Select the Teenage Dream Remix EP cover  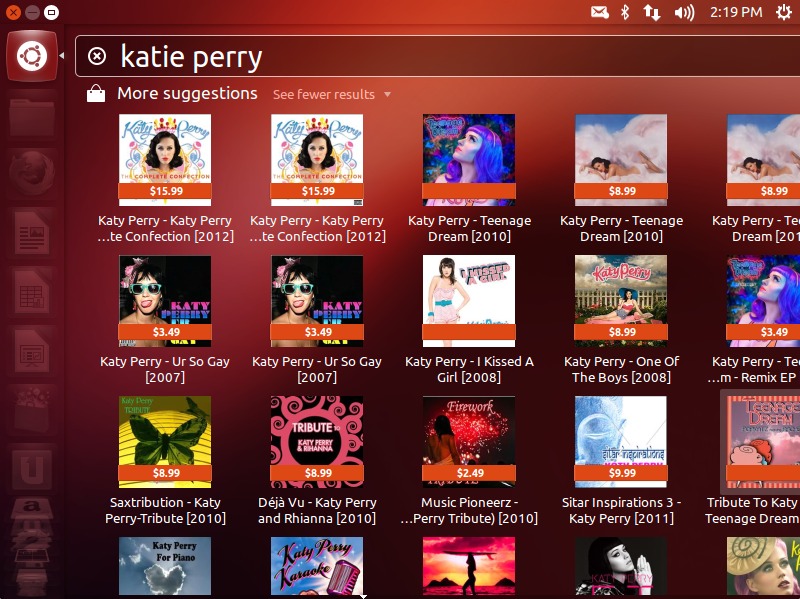pyautogui.click(x=763, y=301)
